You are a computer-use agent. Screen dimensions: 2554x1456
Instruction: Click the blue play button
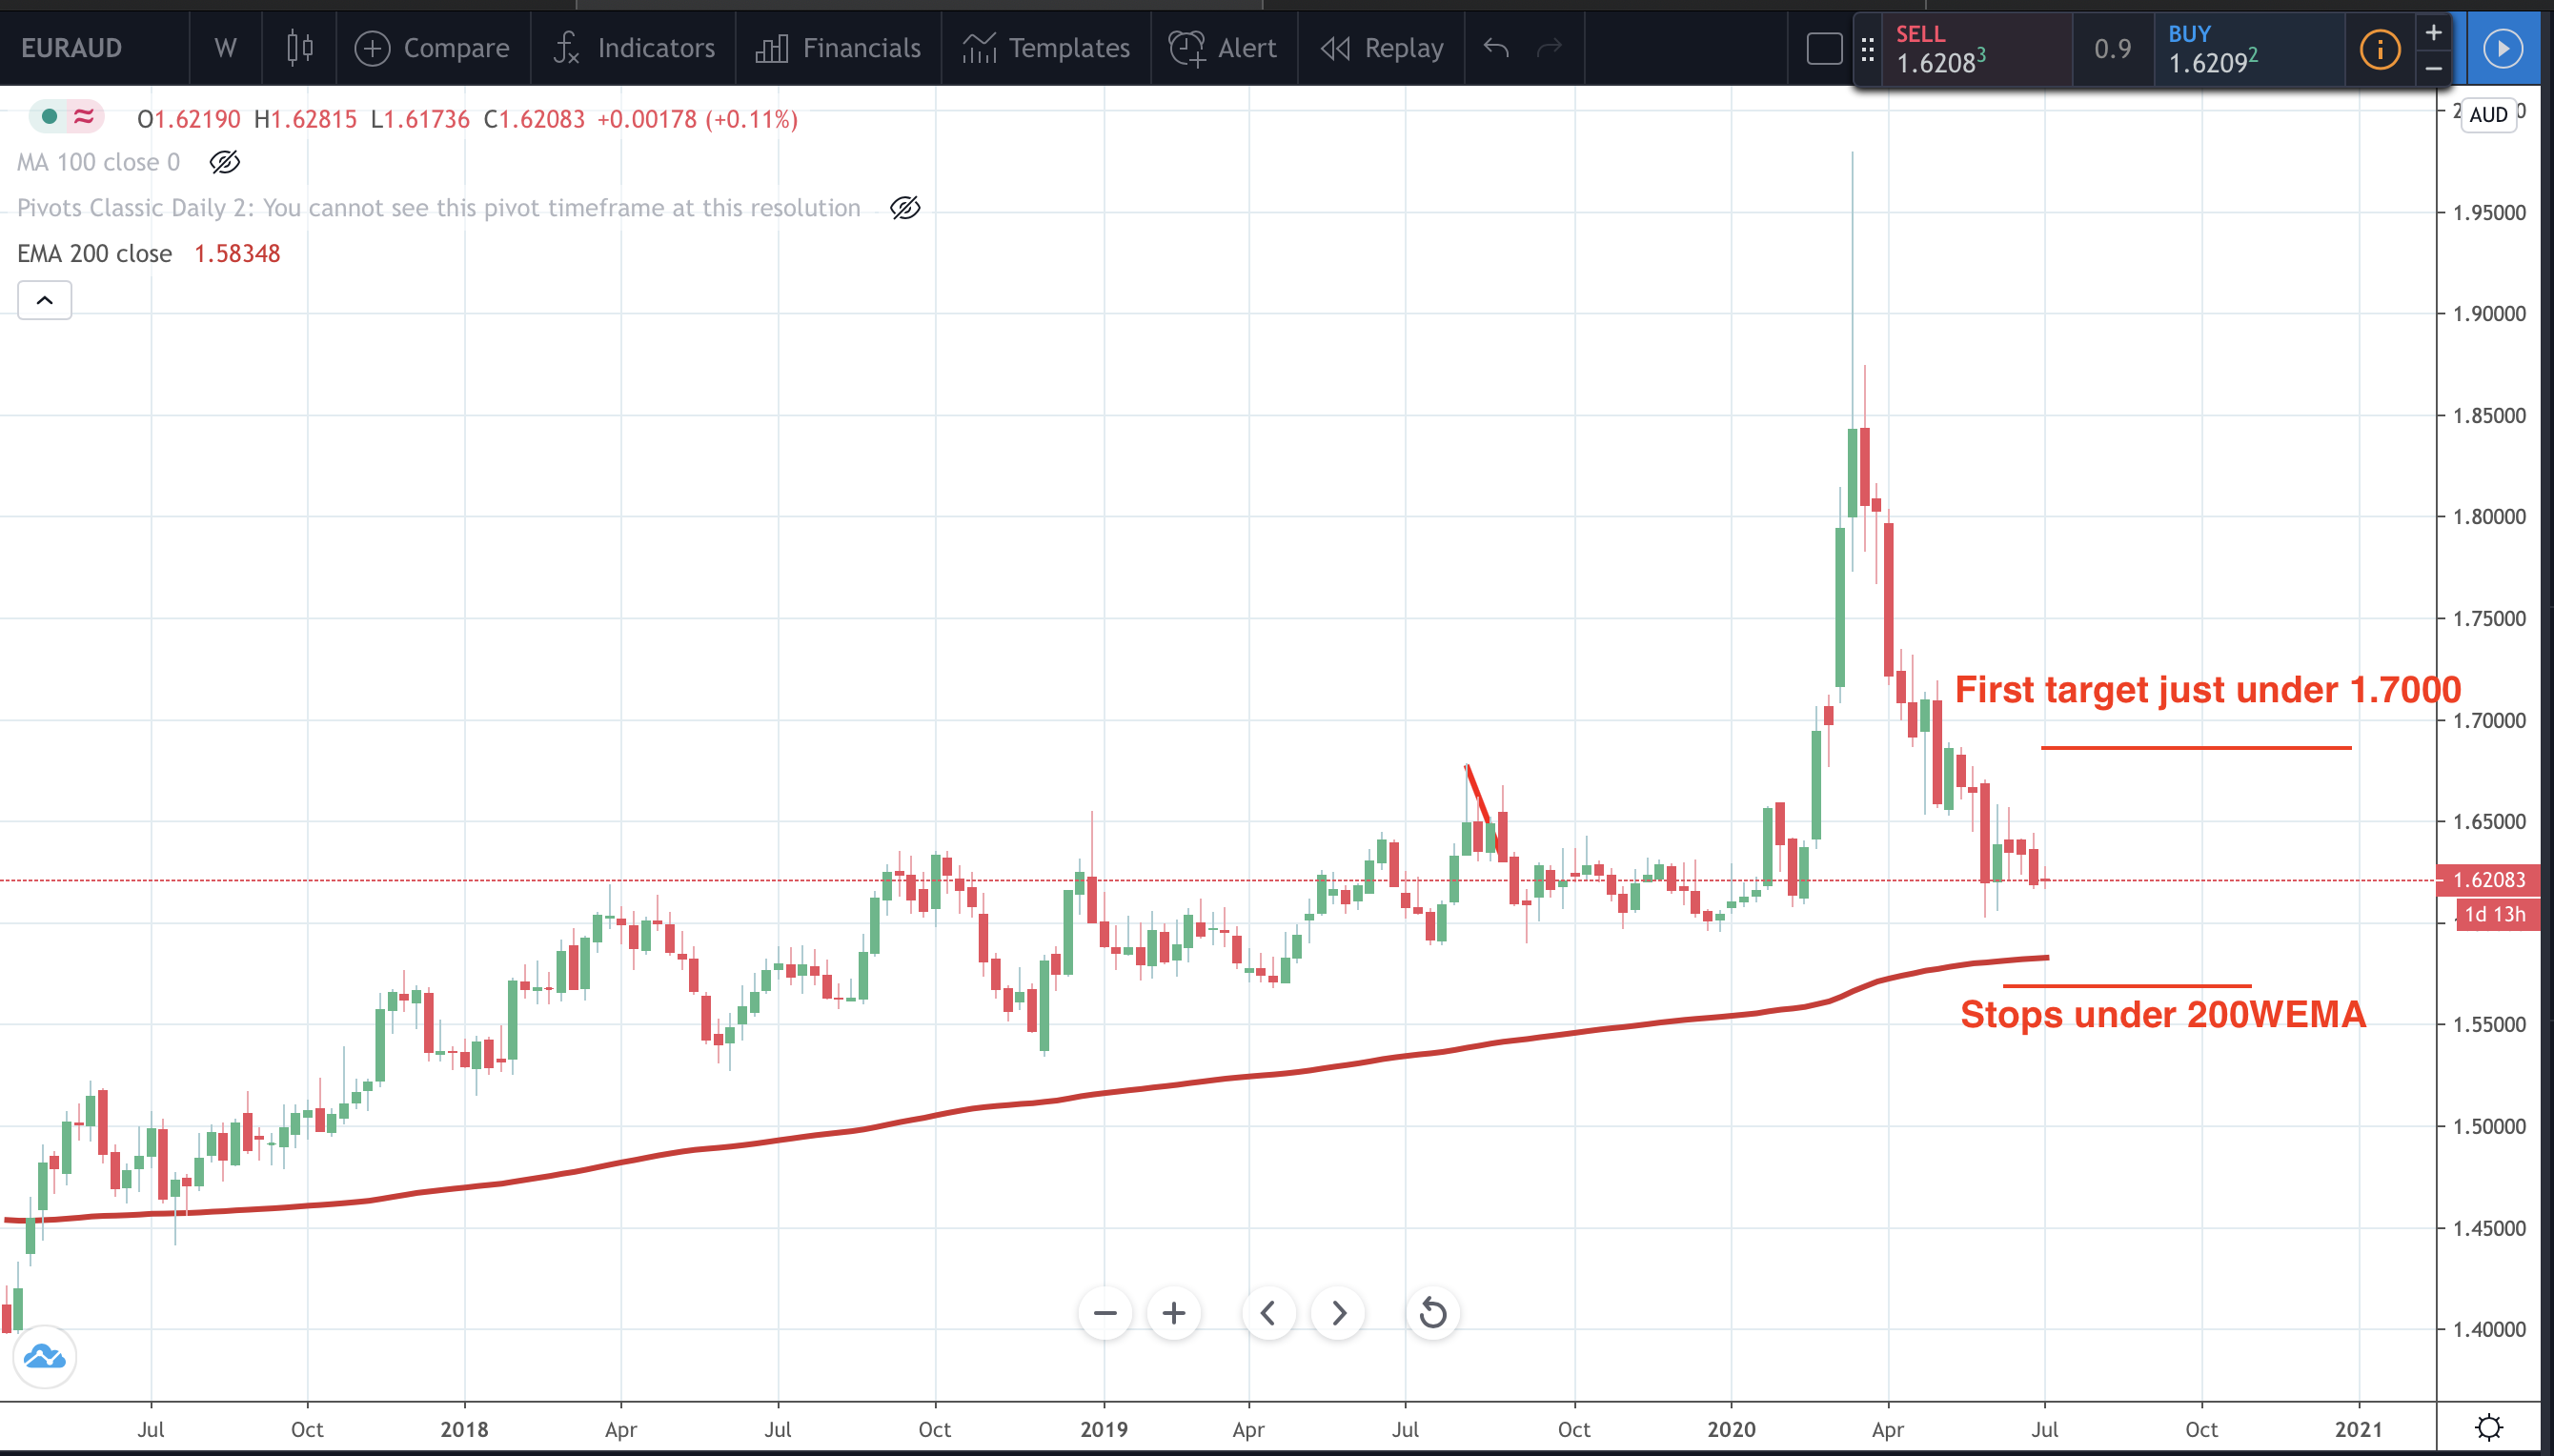tap(2502, 48)
